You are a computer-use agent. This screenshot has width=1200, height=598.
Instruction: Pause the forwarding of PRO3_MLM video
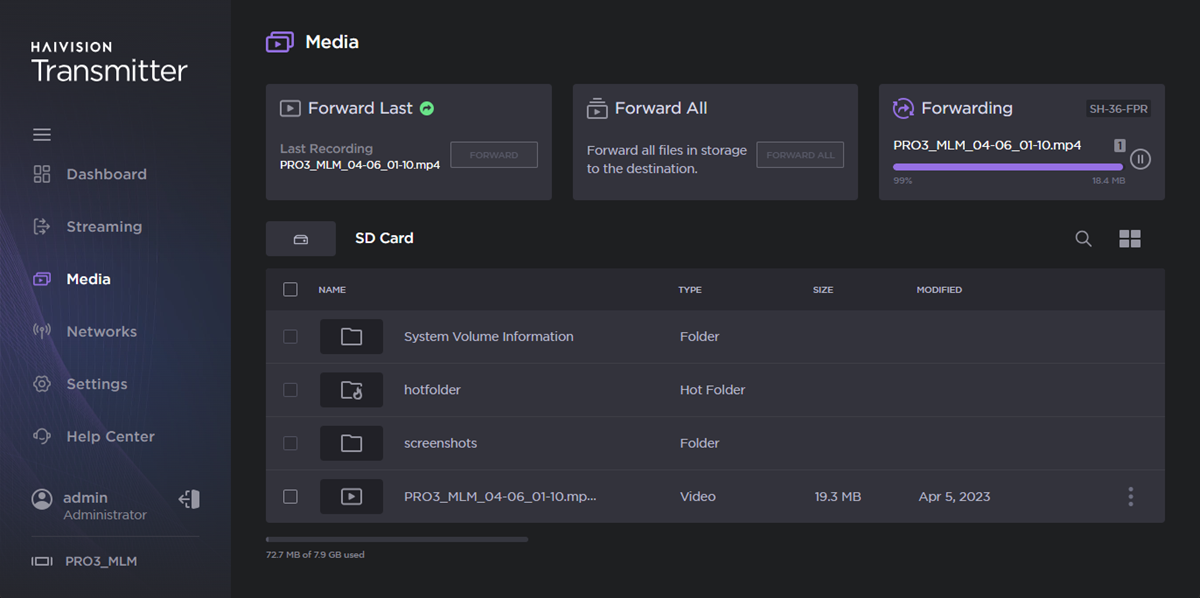tap(1140, 158)
